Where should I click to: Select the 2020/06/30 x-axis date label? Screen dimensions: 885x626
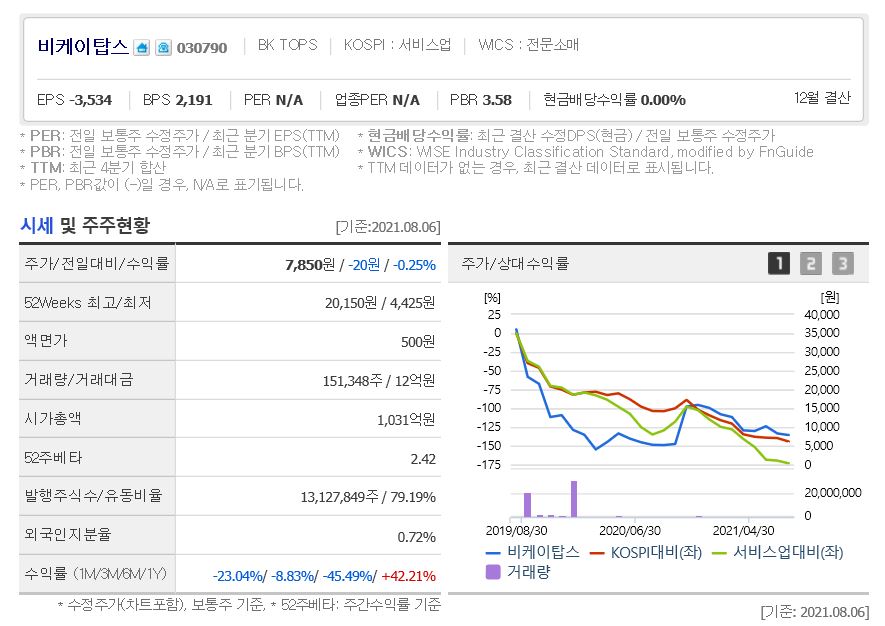(x=629, y=531)
